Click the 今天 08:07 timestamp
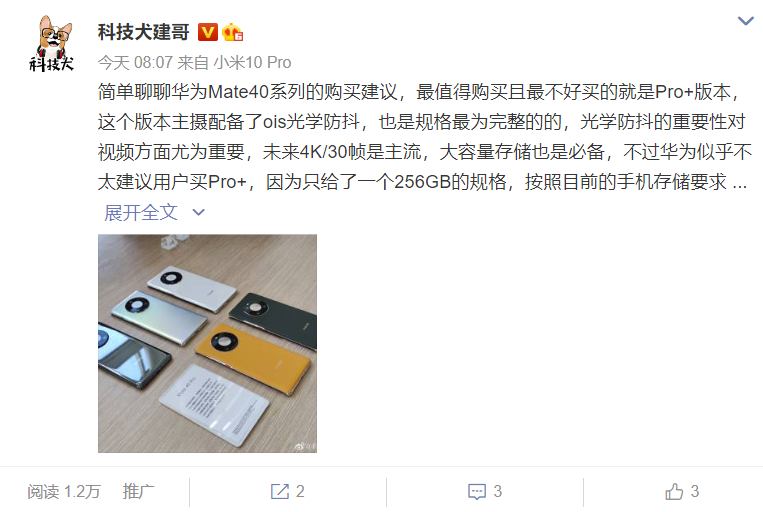The width and height of the screenshot is (763, 512). [x=135, y=62]
